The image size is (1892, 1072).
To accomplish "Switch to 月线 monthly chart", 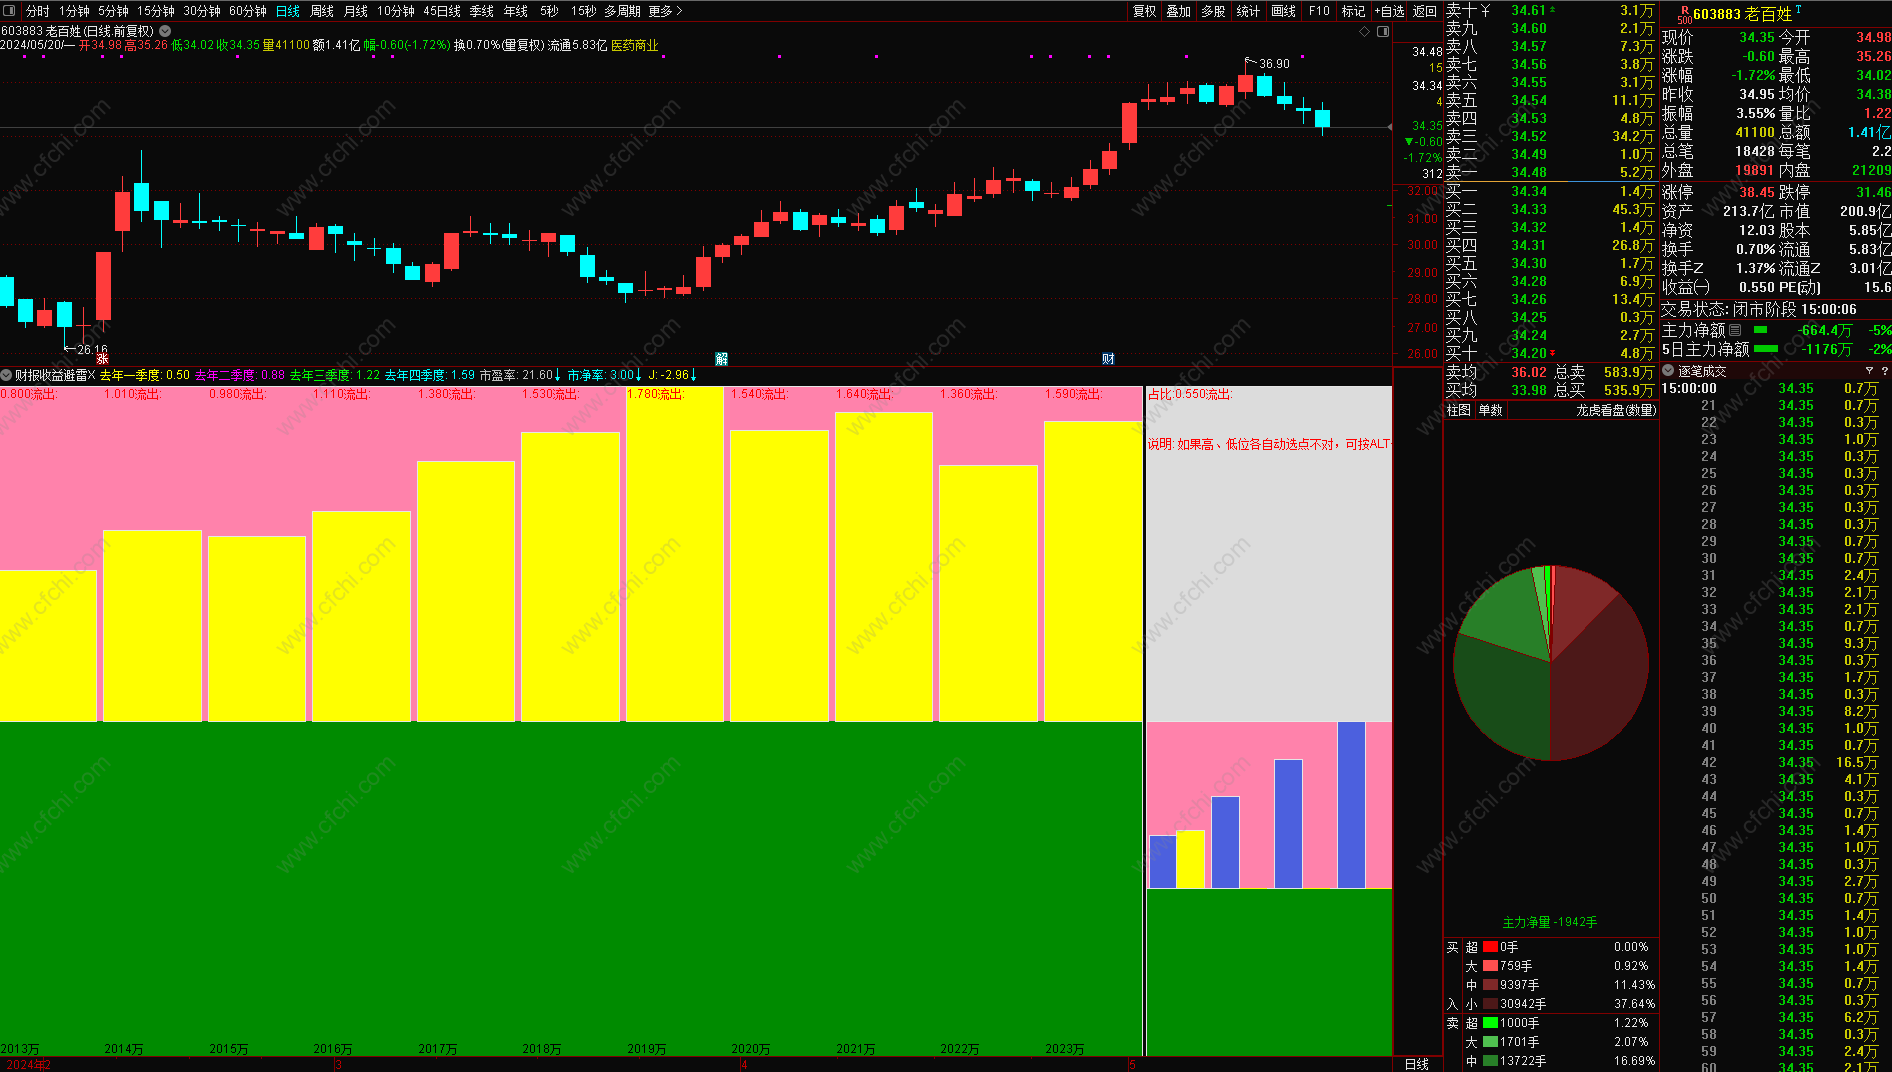I will [x=356, y=11].
